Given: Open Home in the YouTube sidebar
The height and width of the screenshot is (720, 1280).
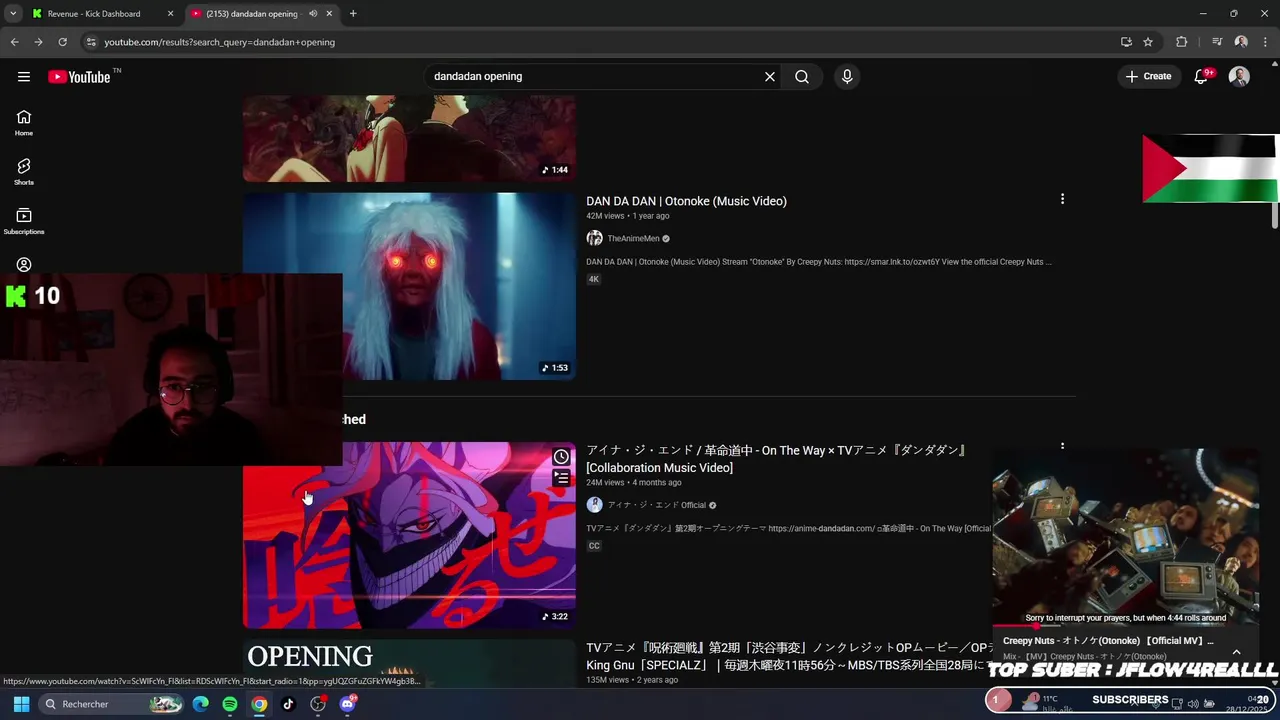Looking at the screenshot, I should click(x=24, y=123).
